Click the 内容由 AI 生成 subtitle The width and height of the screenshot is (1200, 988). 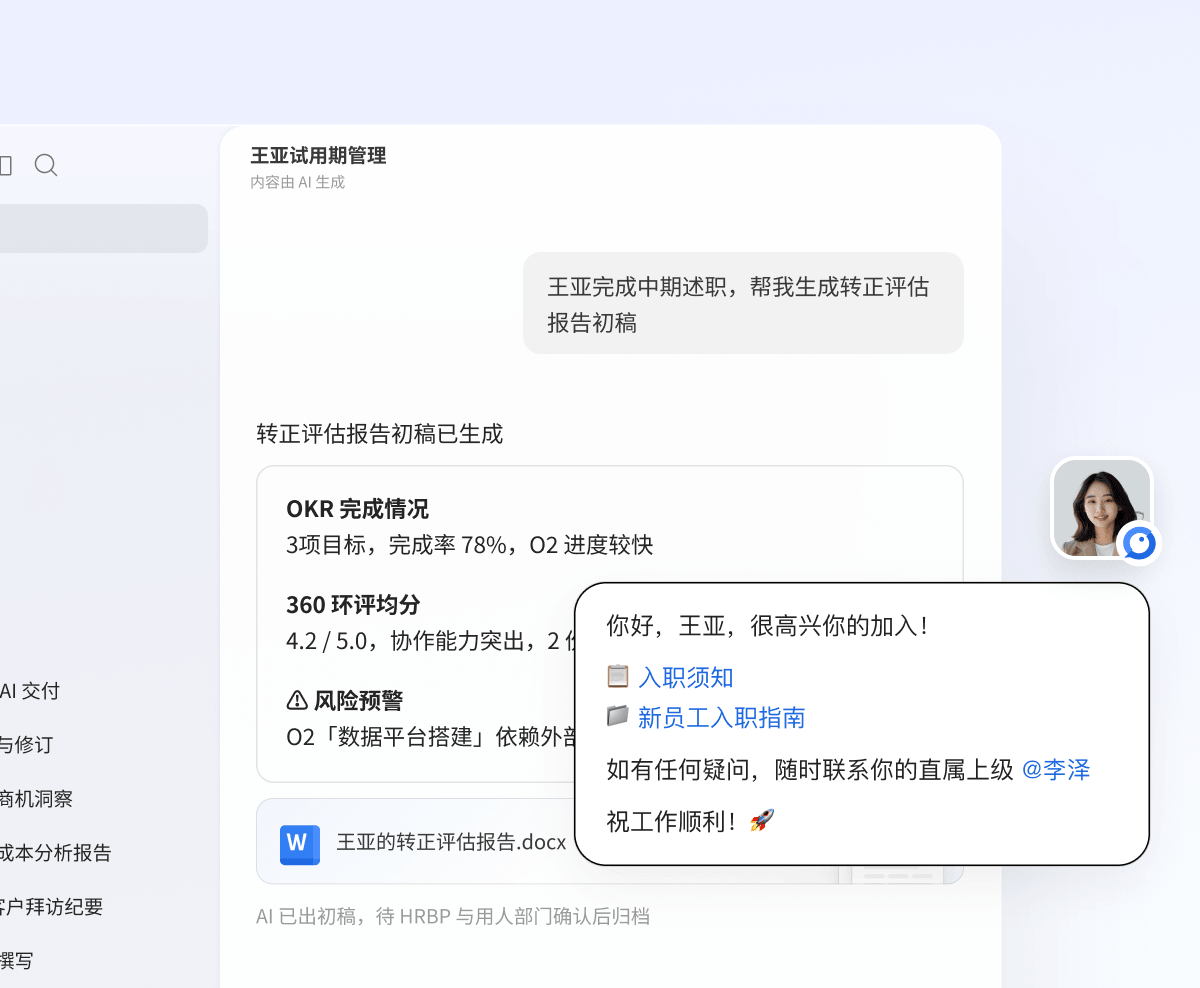pyautogui.click(x=298, y=182)
